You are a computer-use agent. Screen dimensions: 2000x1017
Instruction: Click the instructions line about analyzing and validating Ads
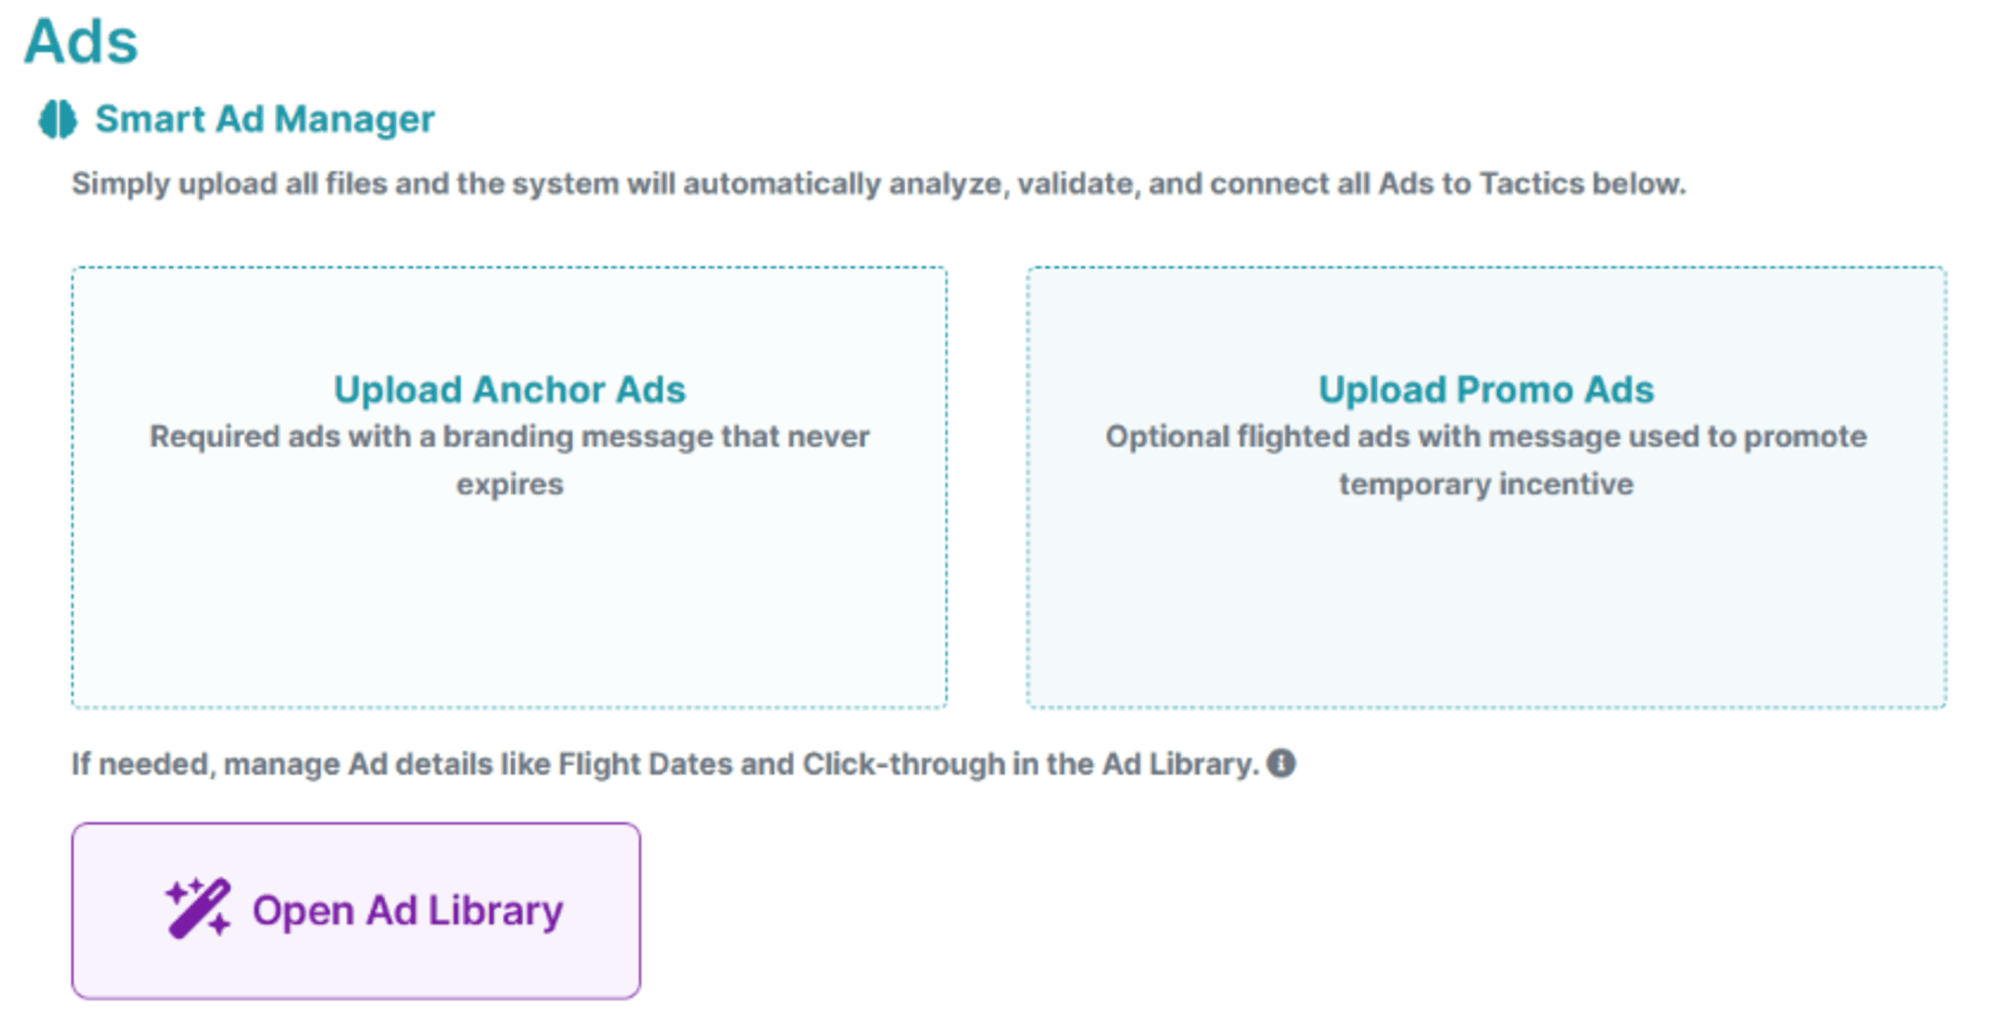877,183
